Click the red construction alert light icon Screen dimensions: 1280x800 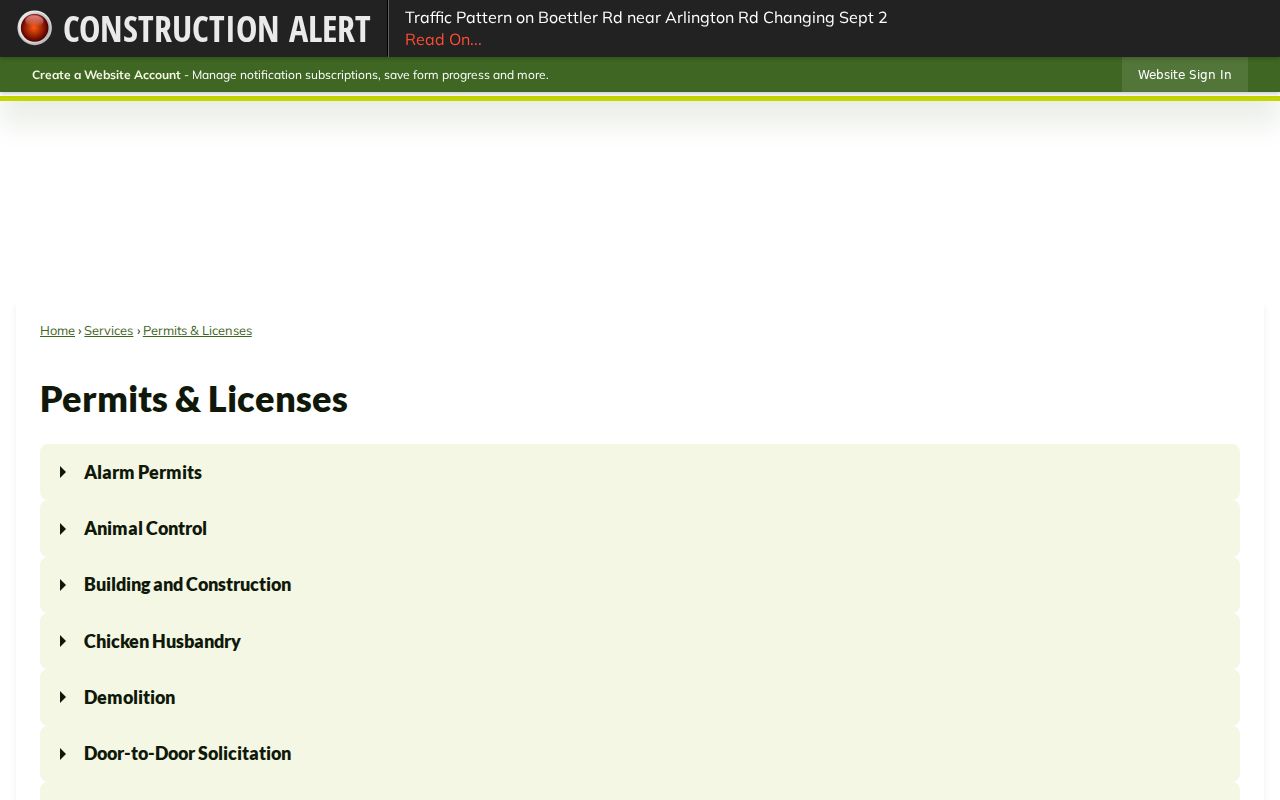pos(34,28)
